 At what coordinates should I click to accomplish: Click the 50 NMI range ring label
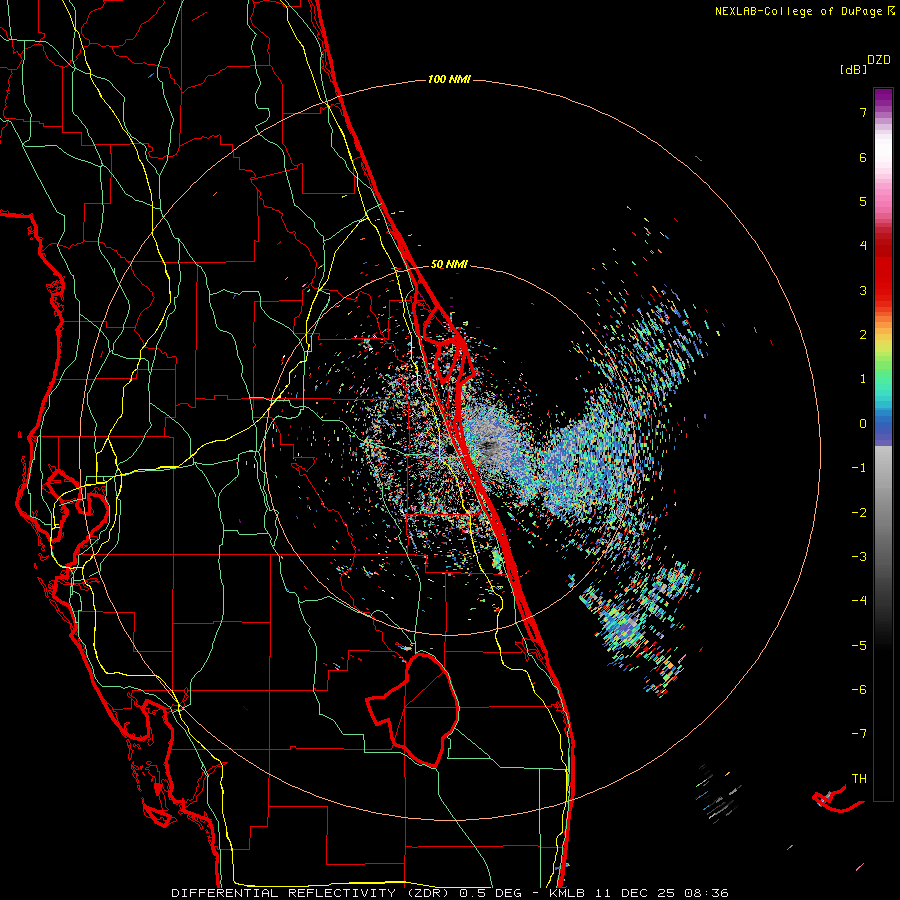tap(449, 264)
